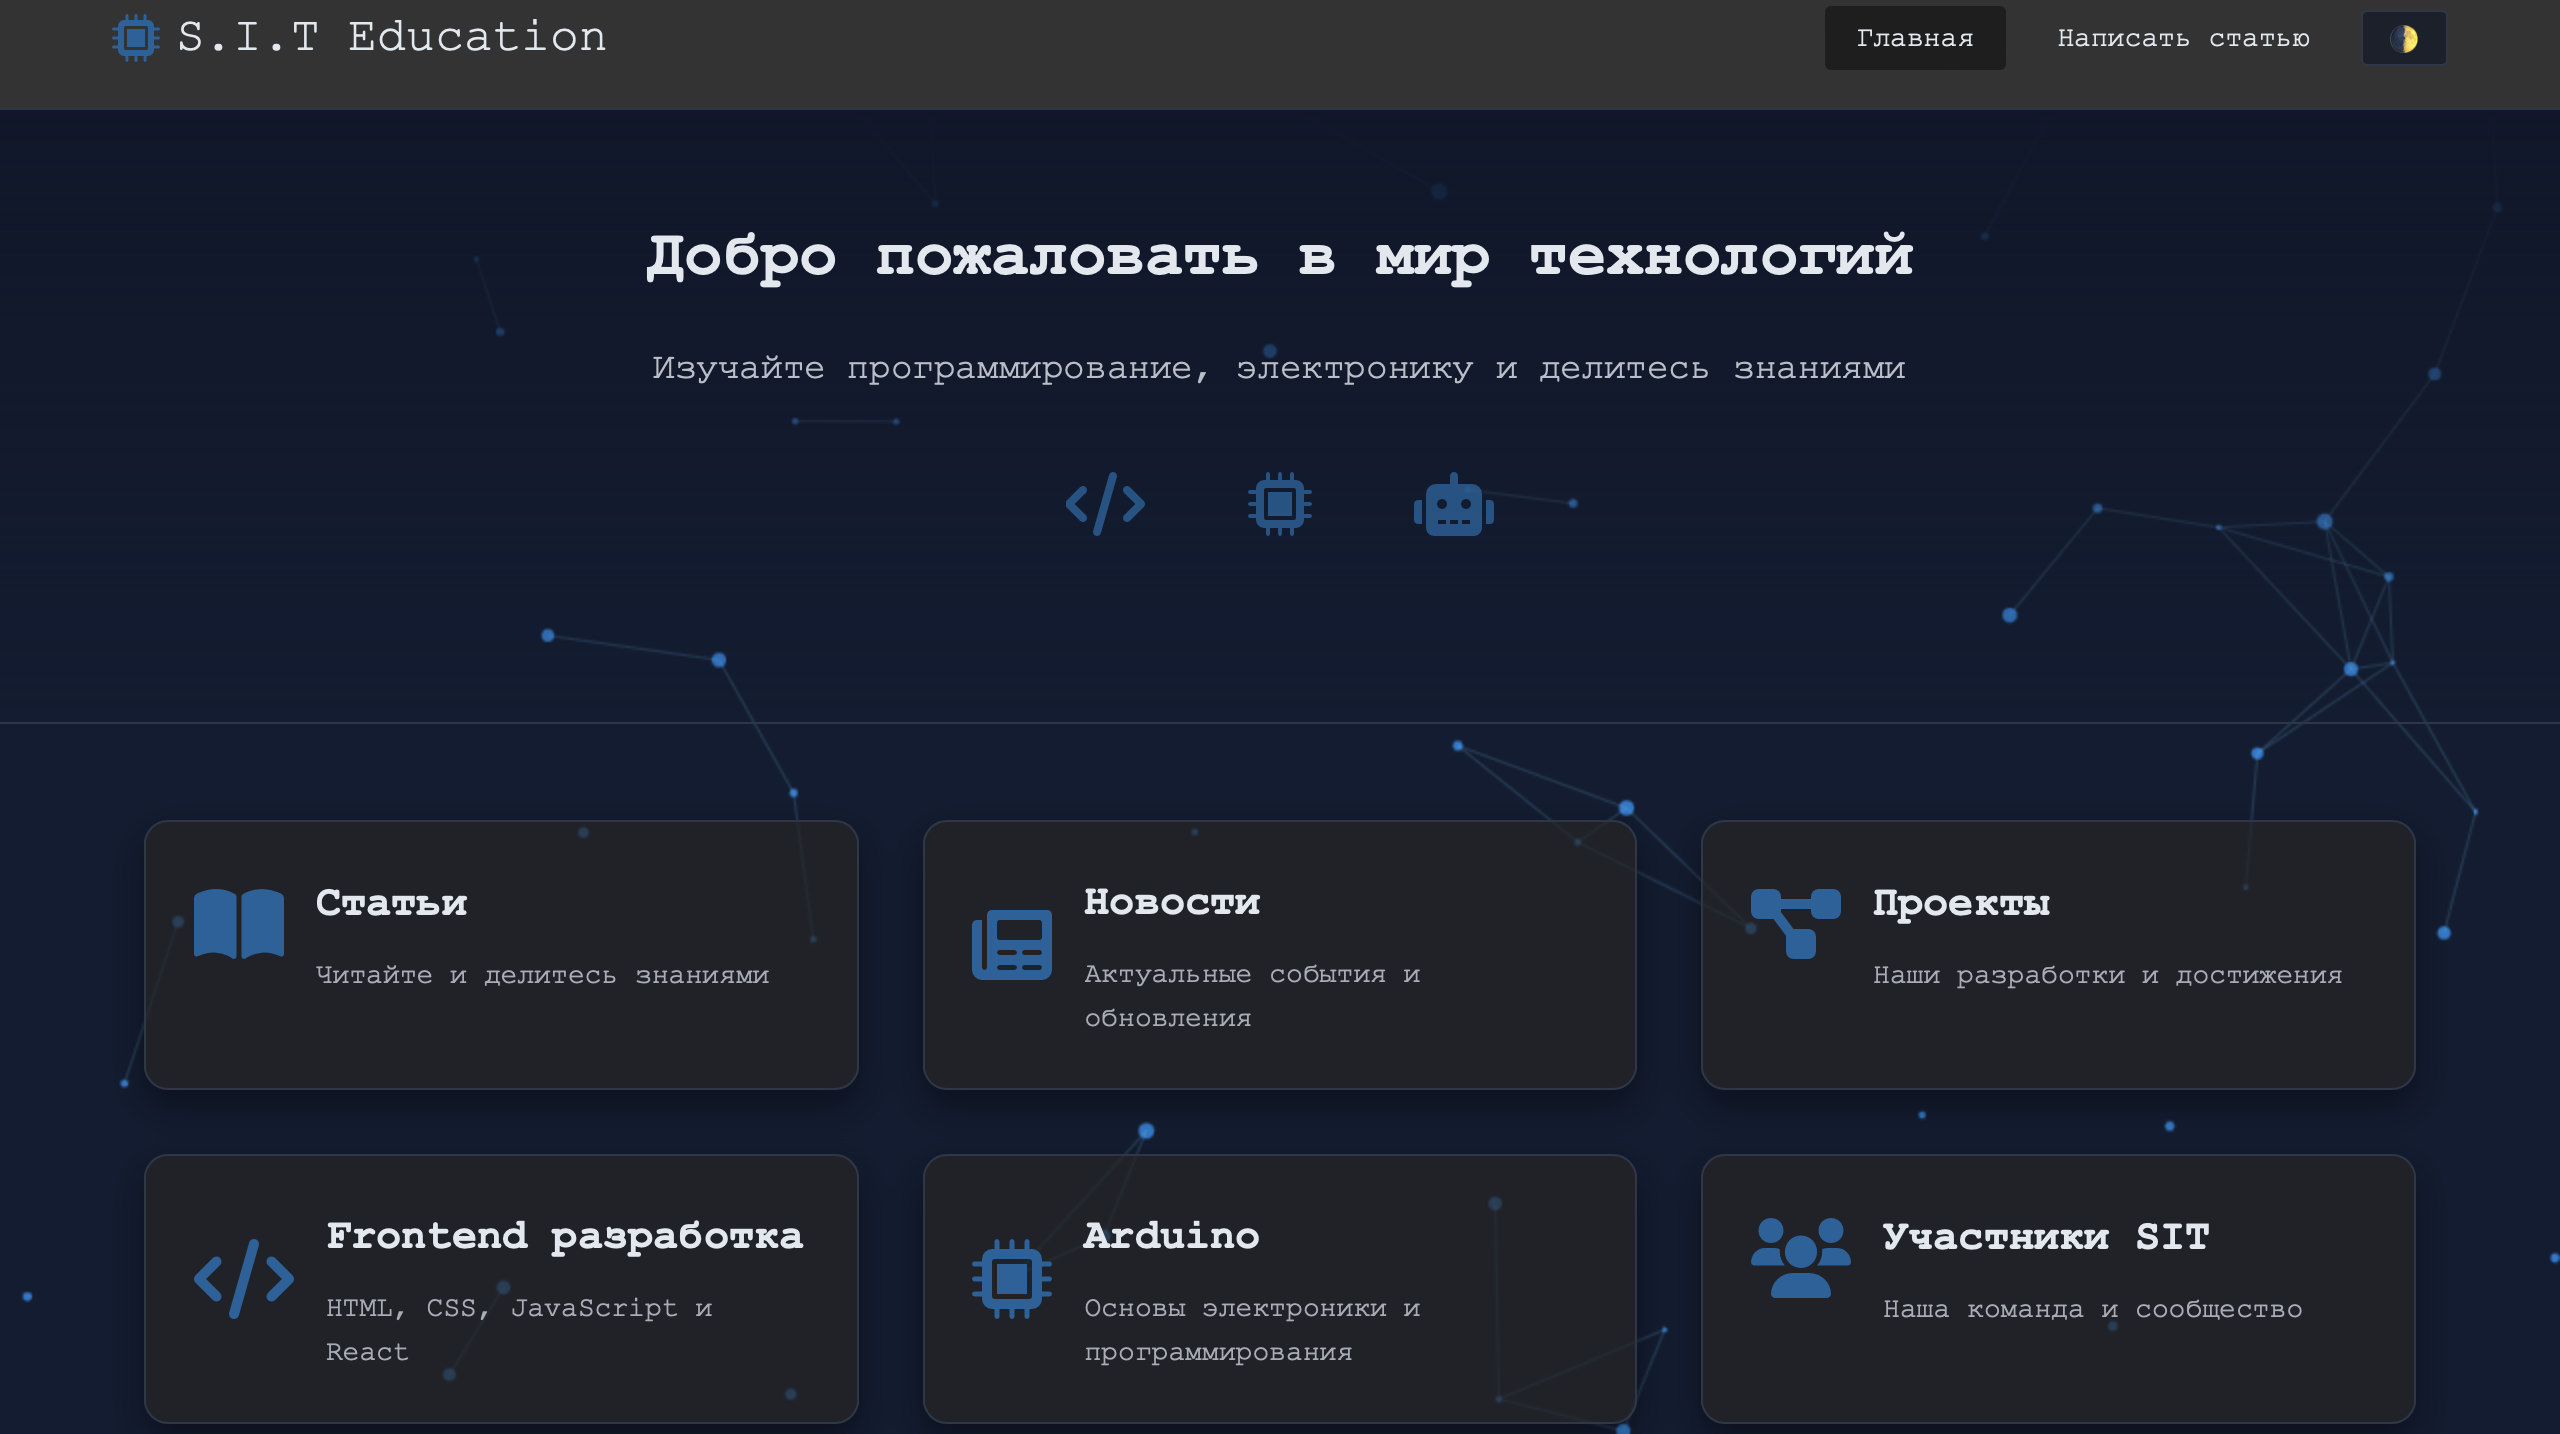Click the text 'HTML, CSS, JavaScript и React'
The height and width of the screenshot is (1434, 2560).
[519, 1330]
